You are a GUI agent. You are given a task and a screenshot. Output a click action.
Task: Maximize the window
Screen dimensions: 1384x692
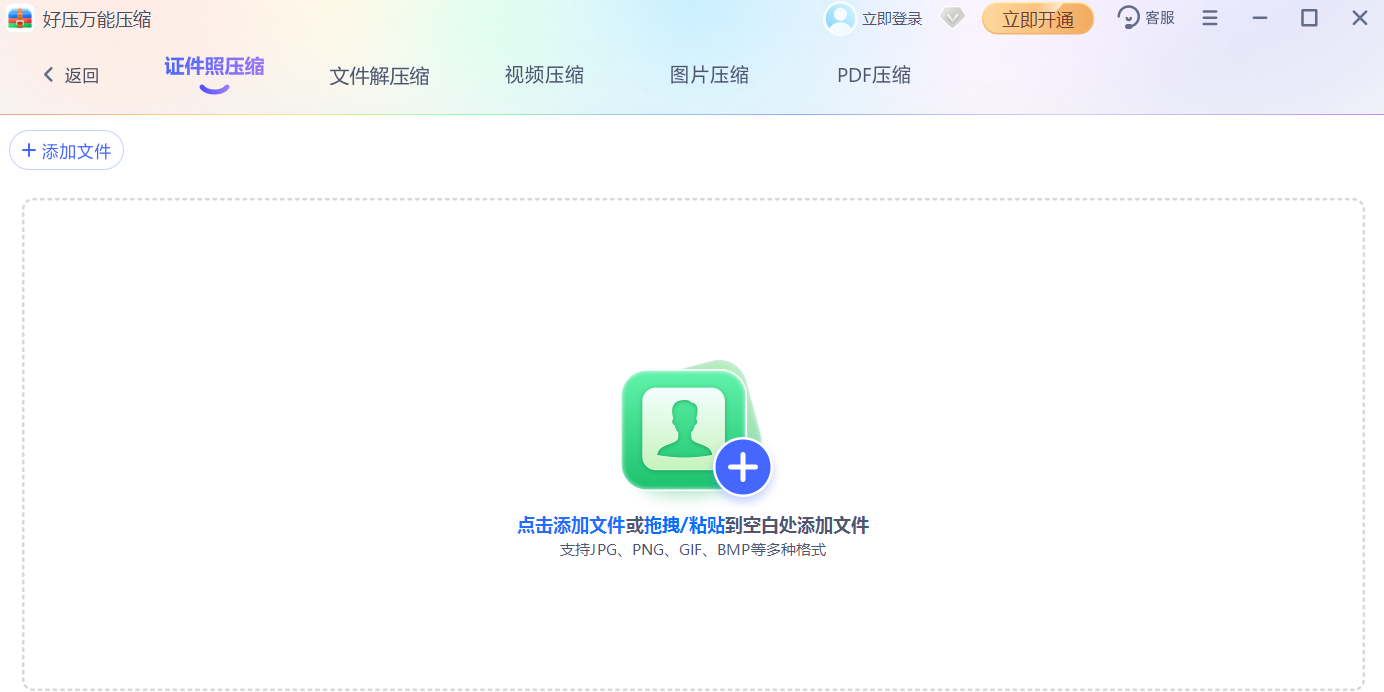pyautogui.click(x=1309, y=18)
